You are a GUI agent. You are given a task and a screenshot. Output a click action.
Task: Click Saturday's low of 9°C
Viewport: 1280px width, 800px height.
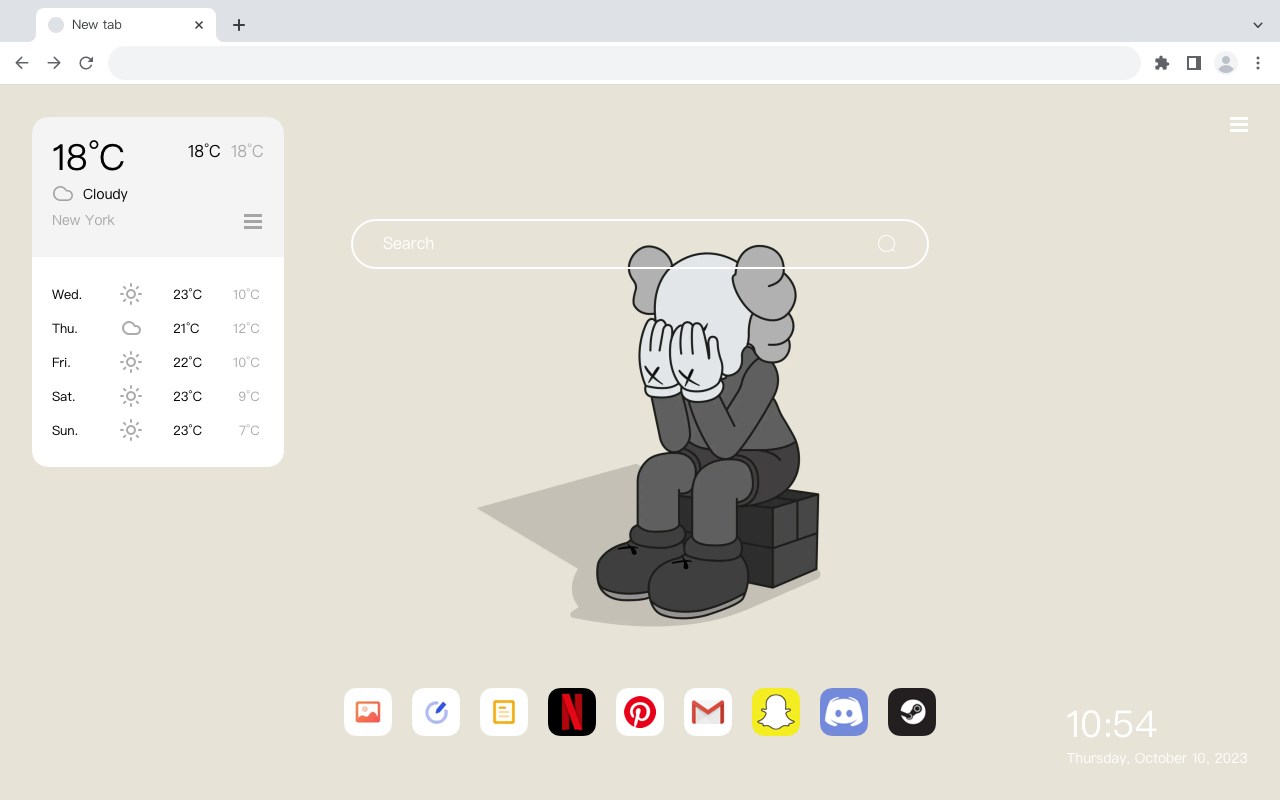pos(249,396)
